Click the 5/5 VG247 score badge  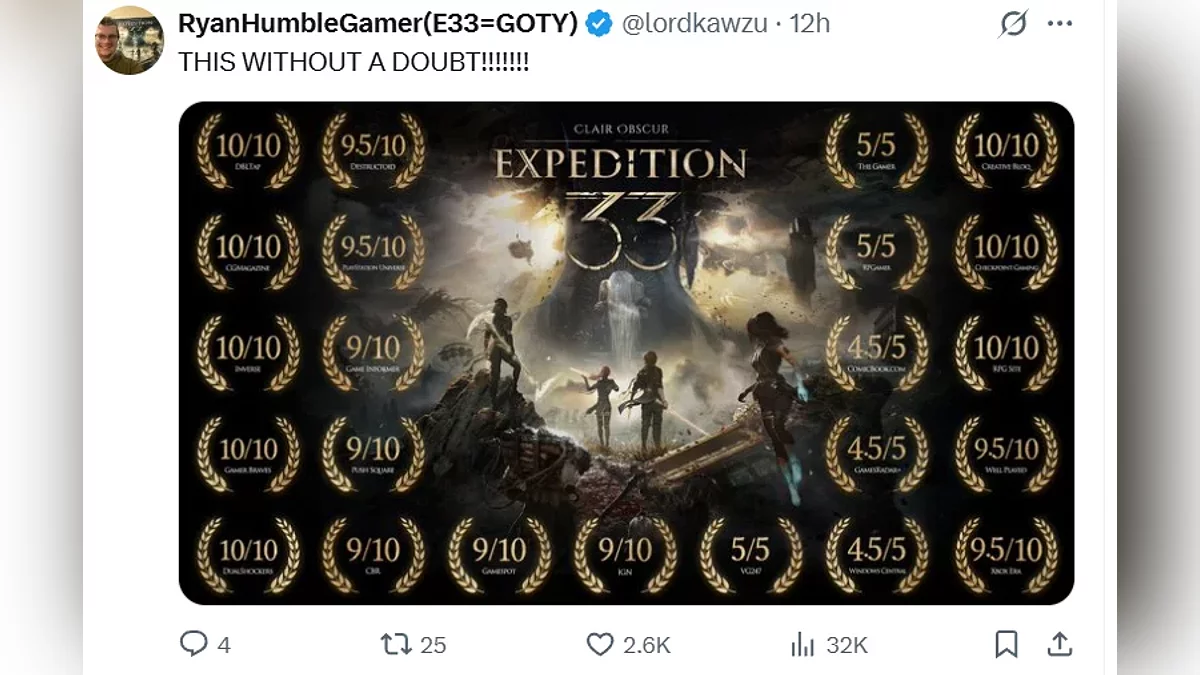click(x=750, y=553)
